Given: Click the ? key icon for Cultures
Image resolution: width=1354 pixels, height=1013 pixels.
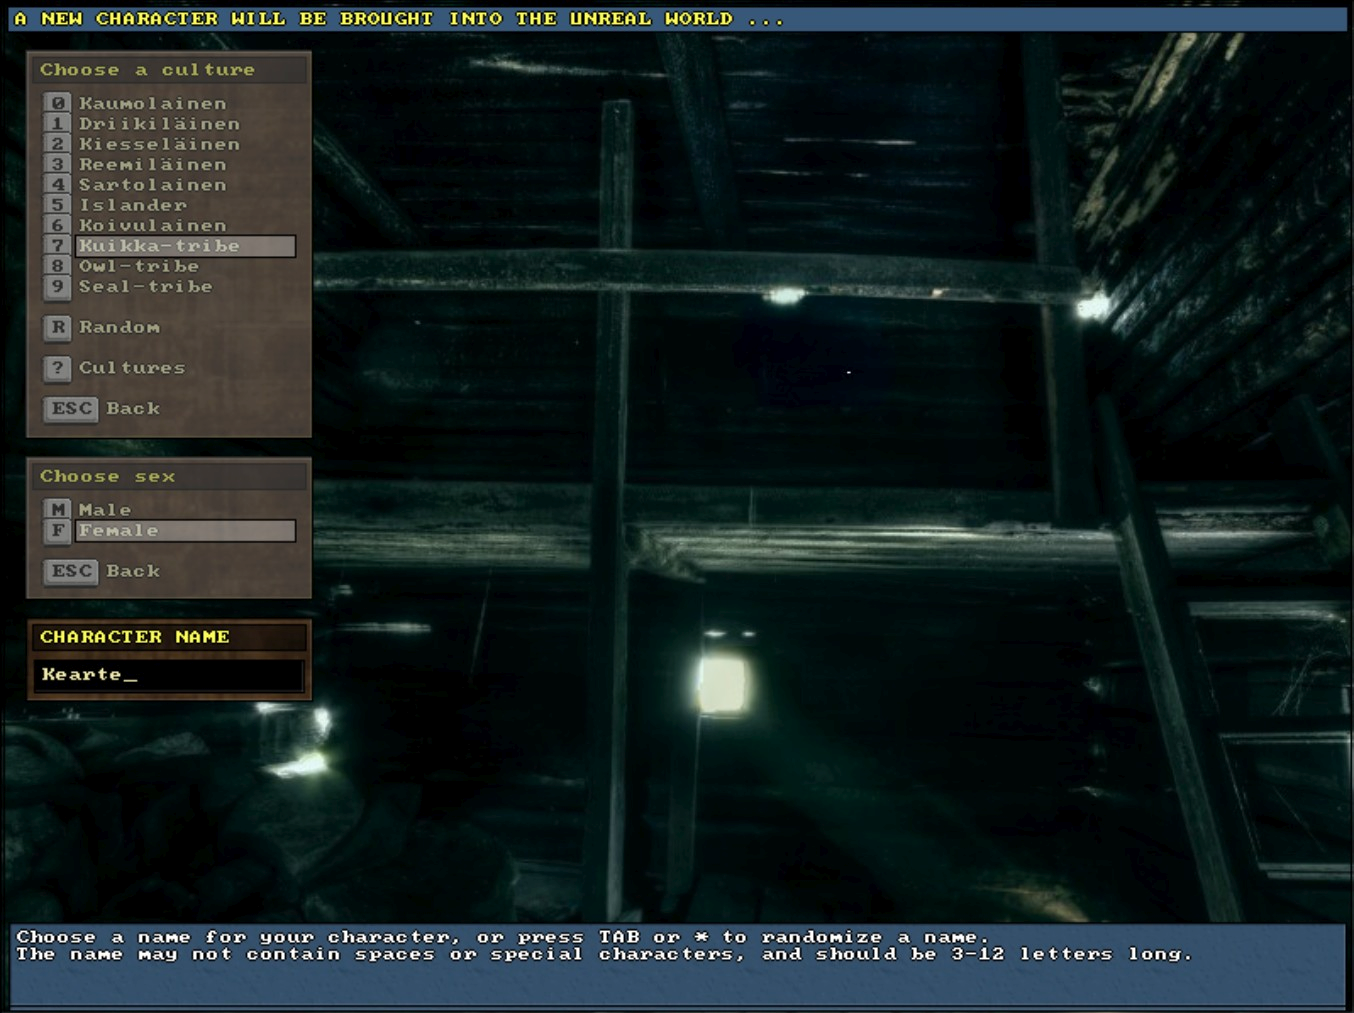Looking at the screenshot, I should [57, 368].
